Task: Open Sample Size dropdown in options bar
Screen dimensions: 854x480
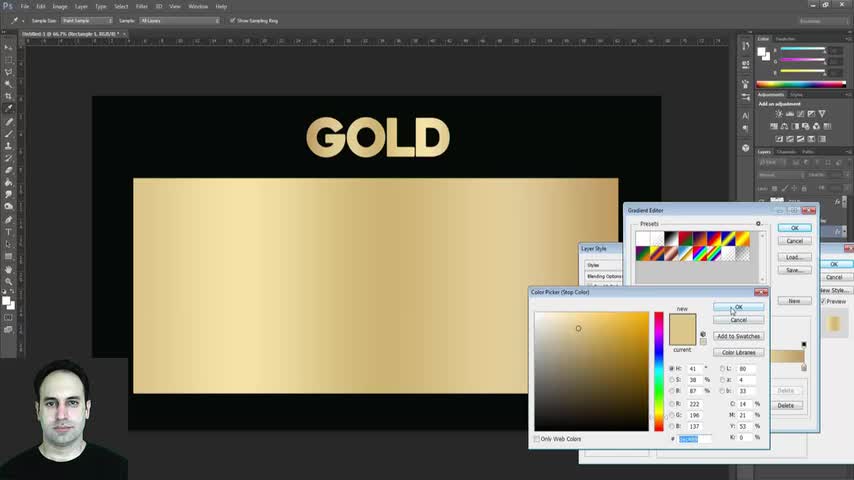Action: (x=87, y=21)
